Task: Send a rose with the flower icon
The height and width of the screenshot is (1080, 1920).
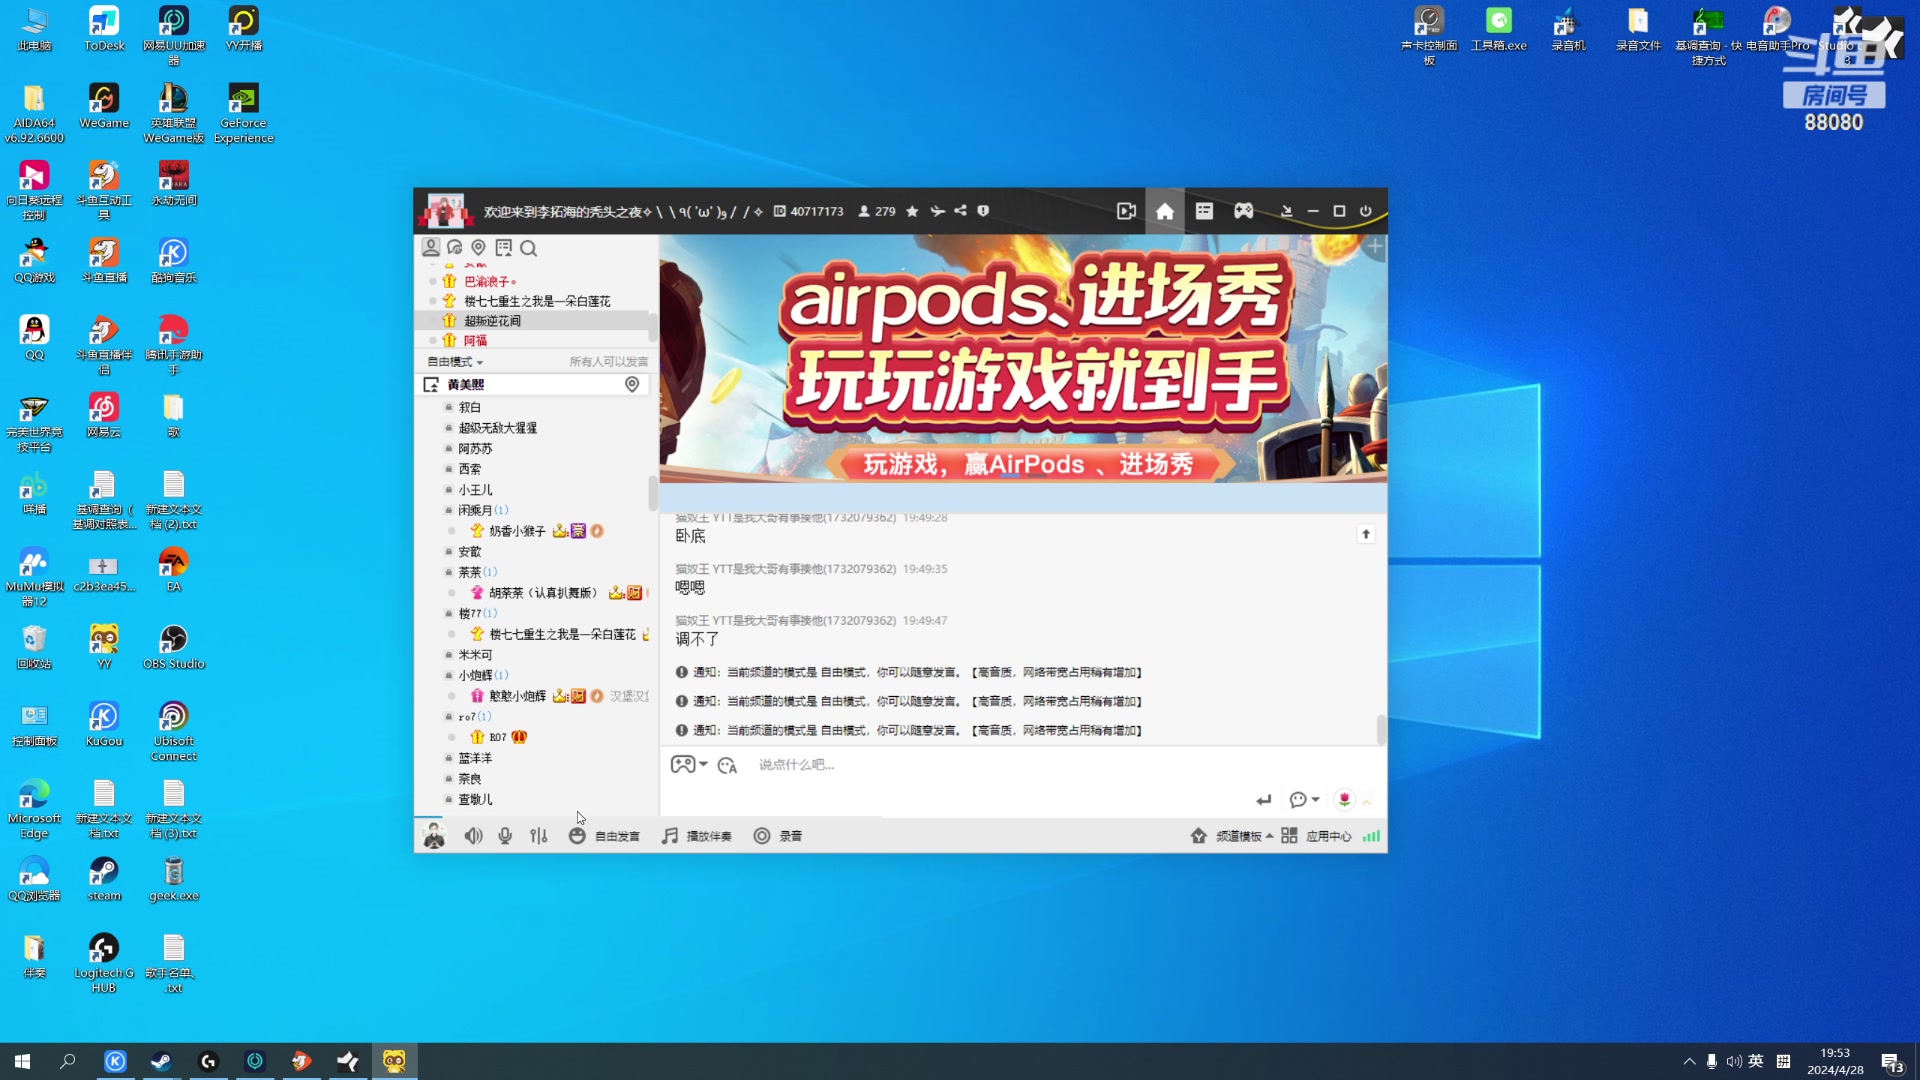Action: [1345, 799]
